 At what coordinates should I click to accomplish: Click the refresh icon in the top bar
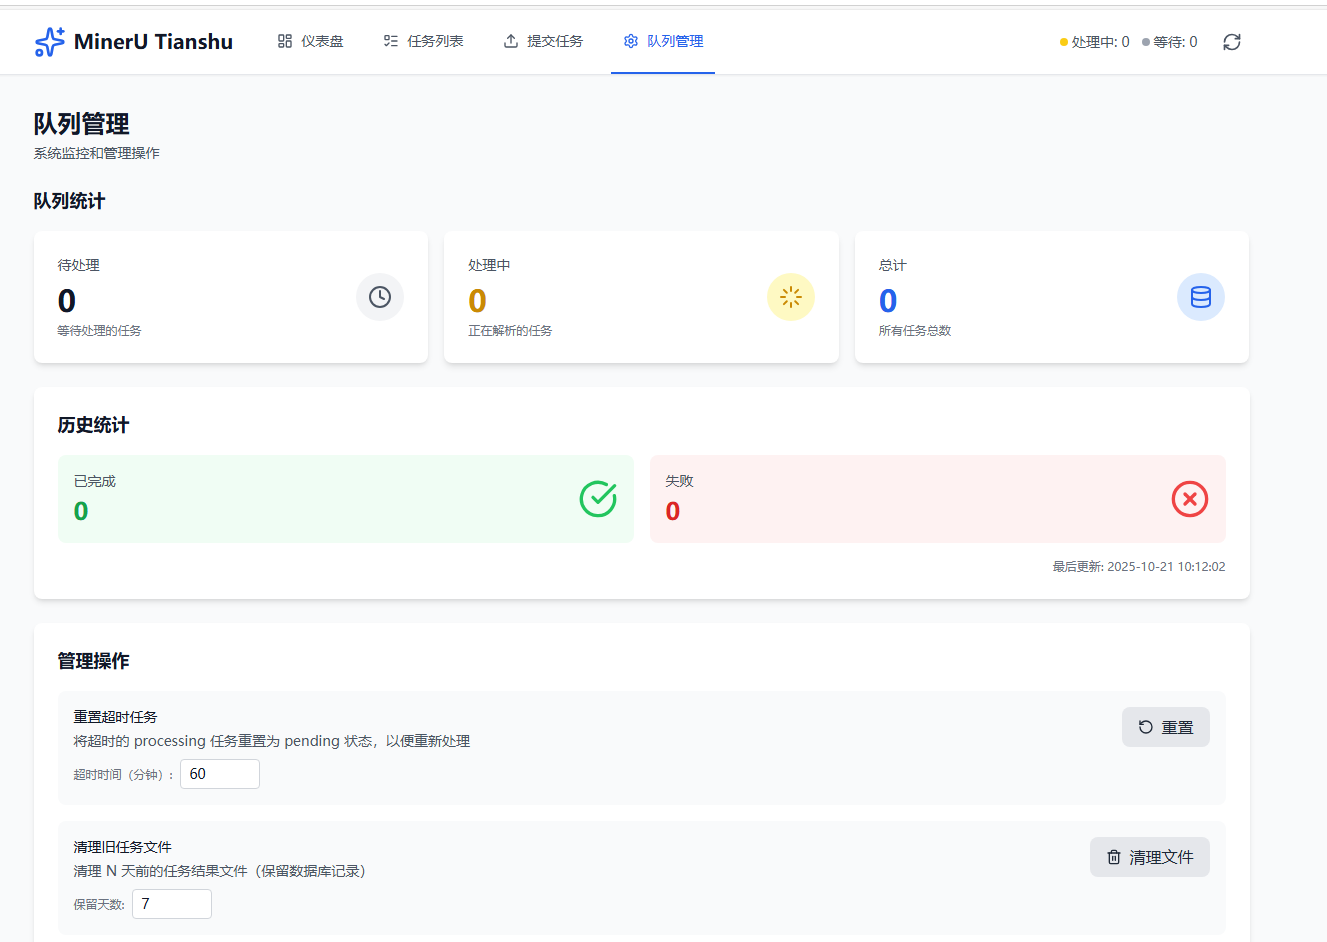(1231, 41)
